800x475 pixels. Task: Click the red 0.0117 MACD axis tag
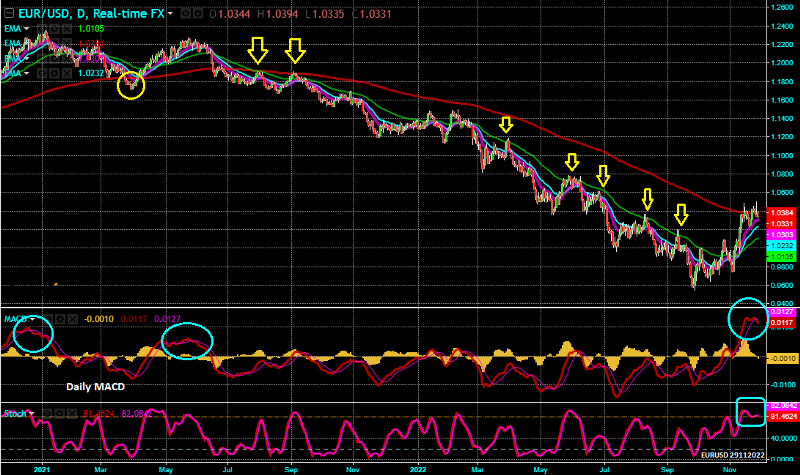[x=781, y=322]
